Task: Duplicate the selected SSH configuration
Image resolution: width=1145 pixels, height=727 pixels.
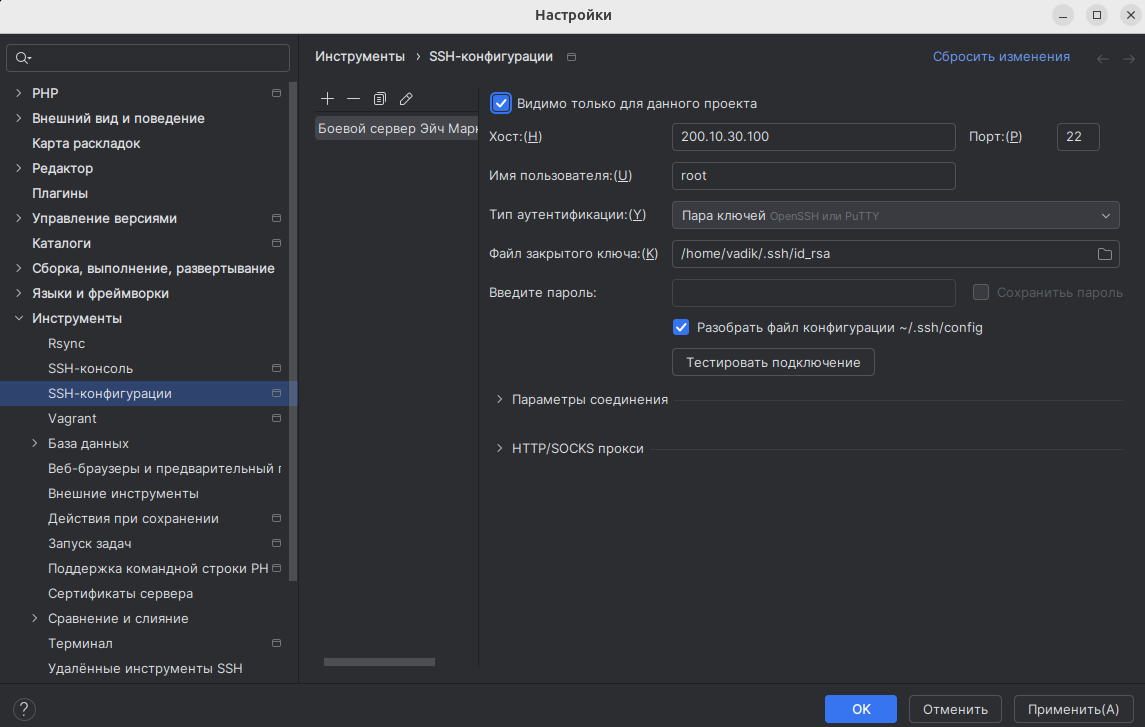Action: click(x=380, y=99)
